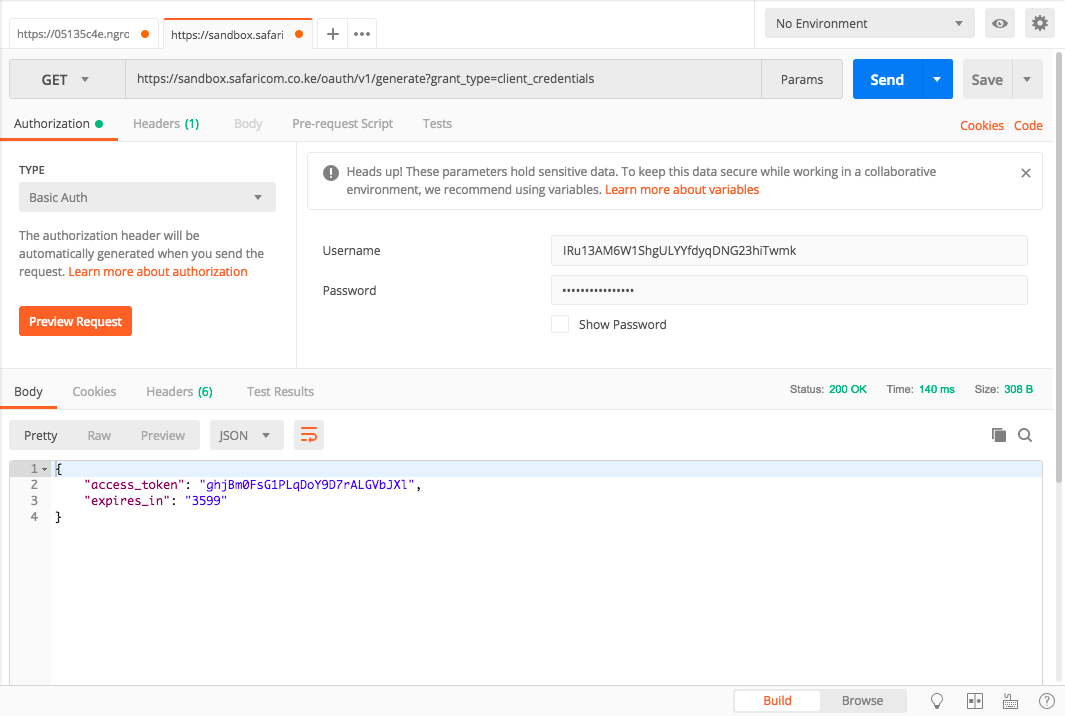This screenshot has width=1065, height=716.
Task: Enable the Show Password checkbox
Action: pos(560,324)
